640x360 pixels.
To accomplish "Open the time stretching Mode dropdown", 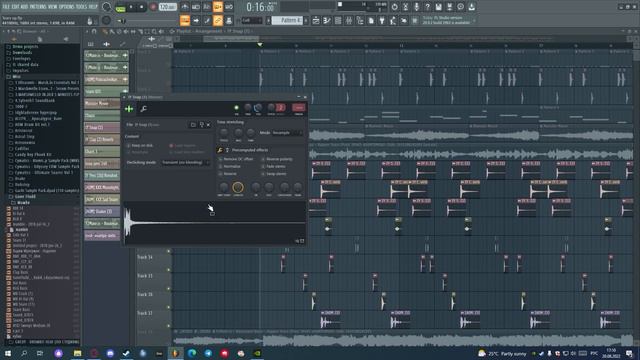I will click(287, 133).
